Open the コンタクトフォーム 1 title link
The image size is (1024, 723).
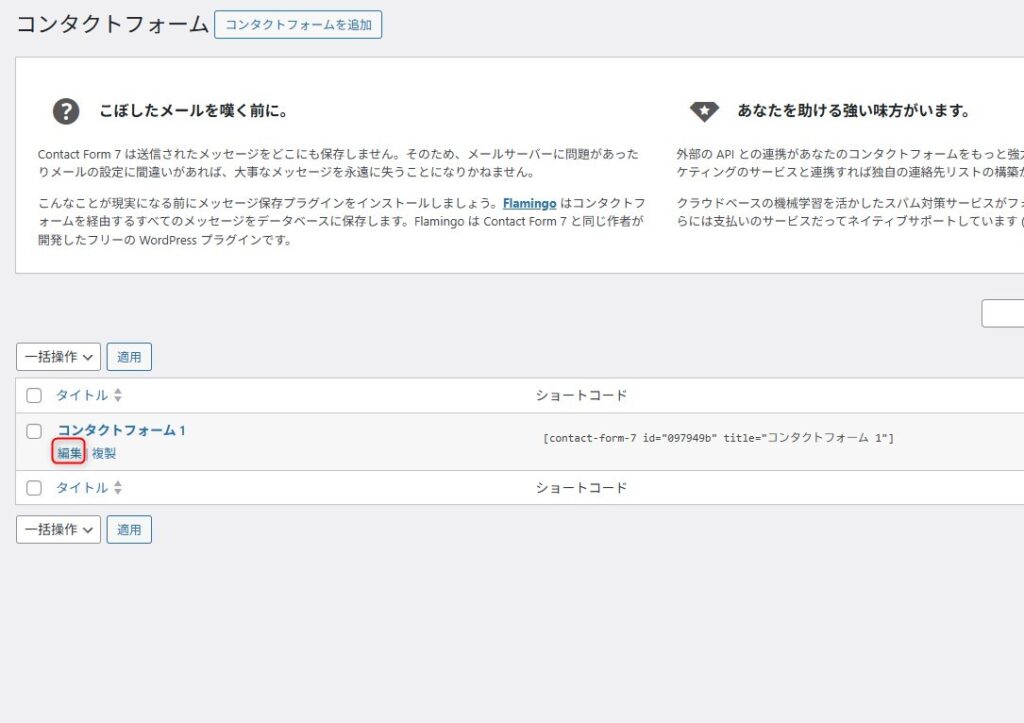pyautogui.click(x=121, y=430)
